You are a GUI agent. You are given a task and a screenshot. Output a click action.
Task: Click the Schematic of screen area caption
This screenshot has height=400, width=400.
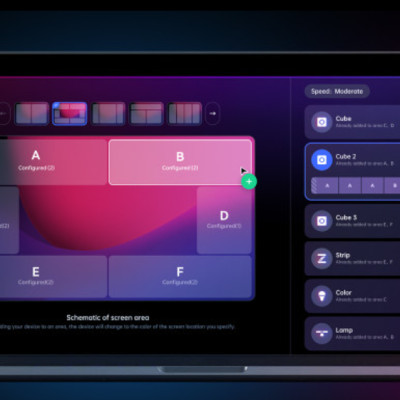[x=108, y=318]
